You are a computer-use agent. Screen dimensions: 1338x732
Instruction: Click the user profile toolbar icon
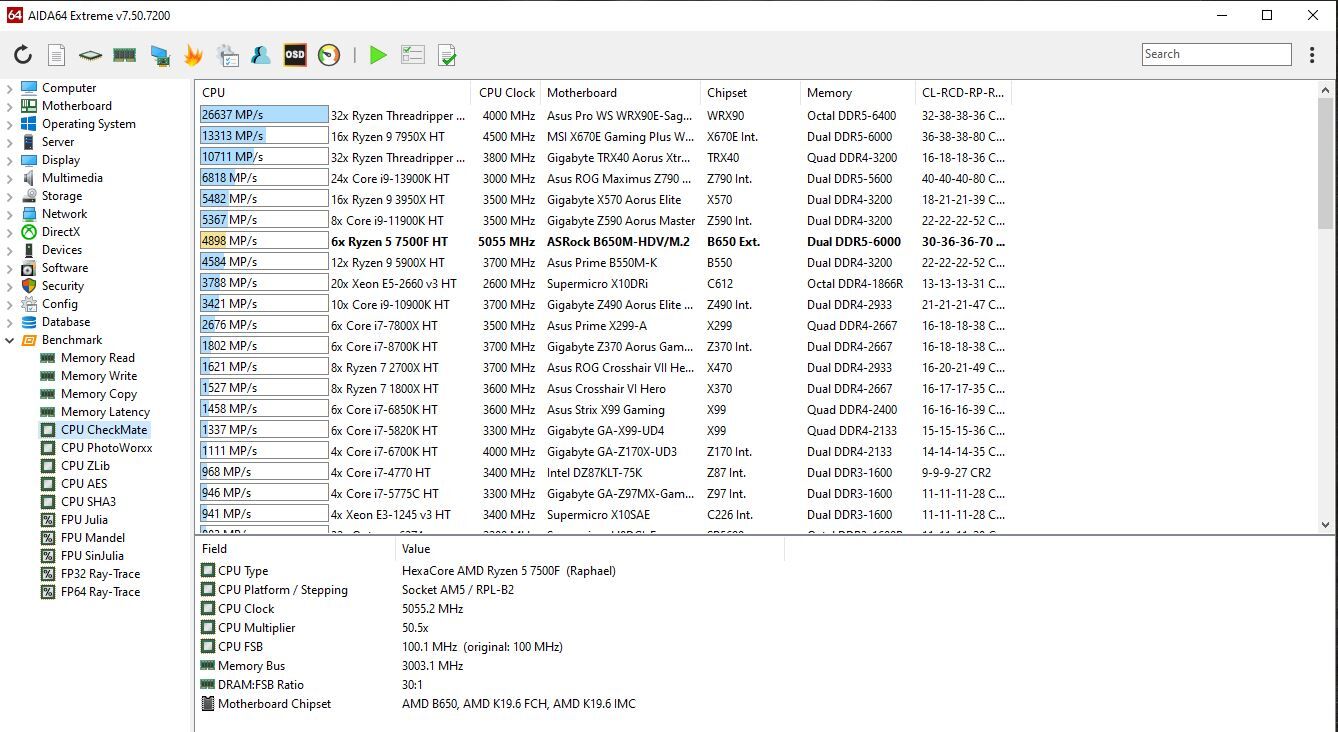(x=261, y=56)
